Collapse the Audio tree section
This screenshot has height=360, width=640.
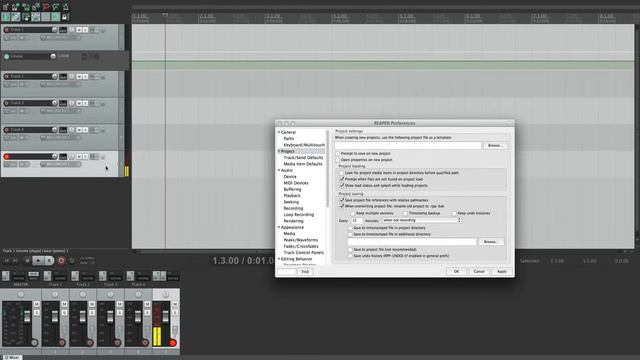click(279, 170)
